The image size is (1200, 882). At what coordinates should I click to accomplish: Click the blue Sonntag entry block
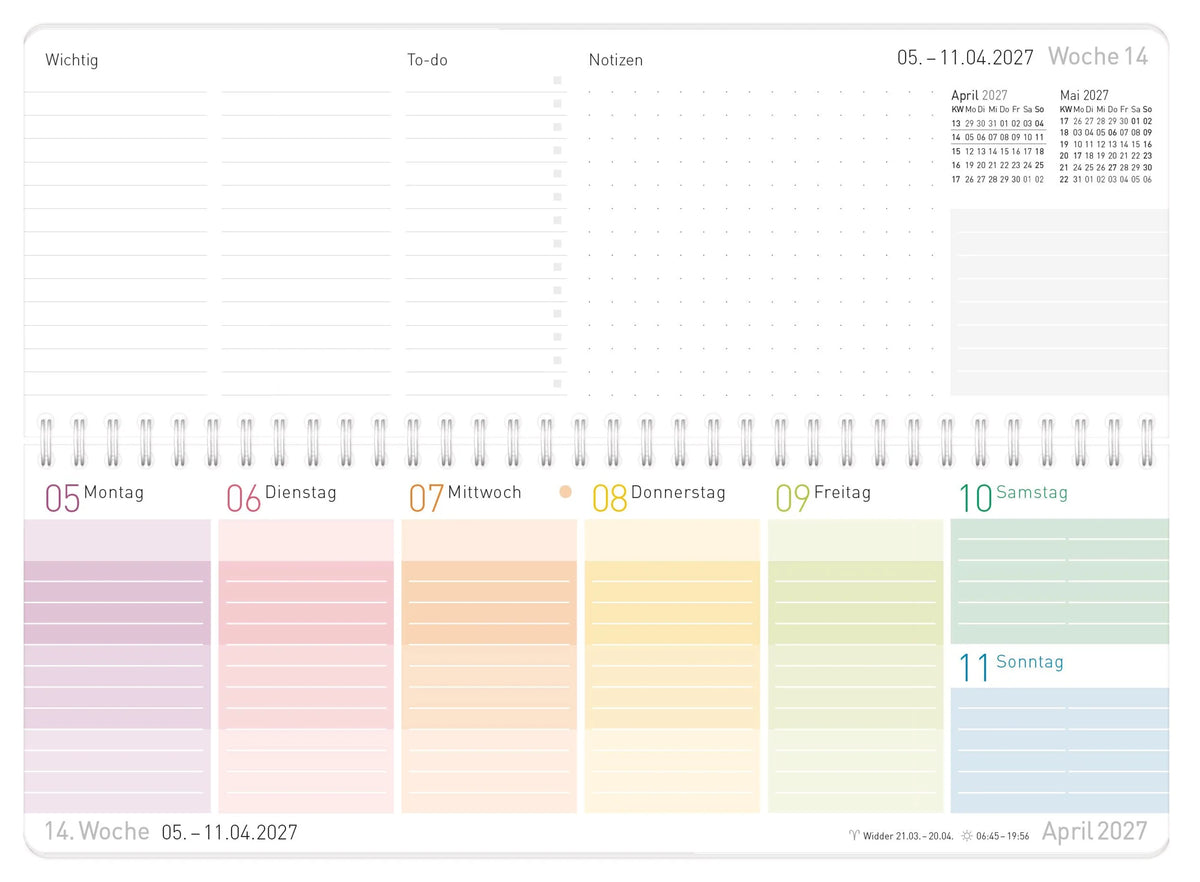coord(1059,750)
